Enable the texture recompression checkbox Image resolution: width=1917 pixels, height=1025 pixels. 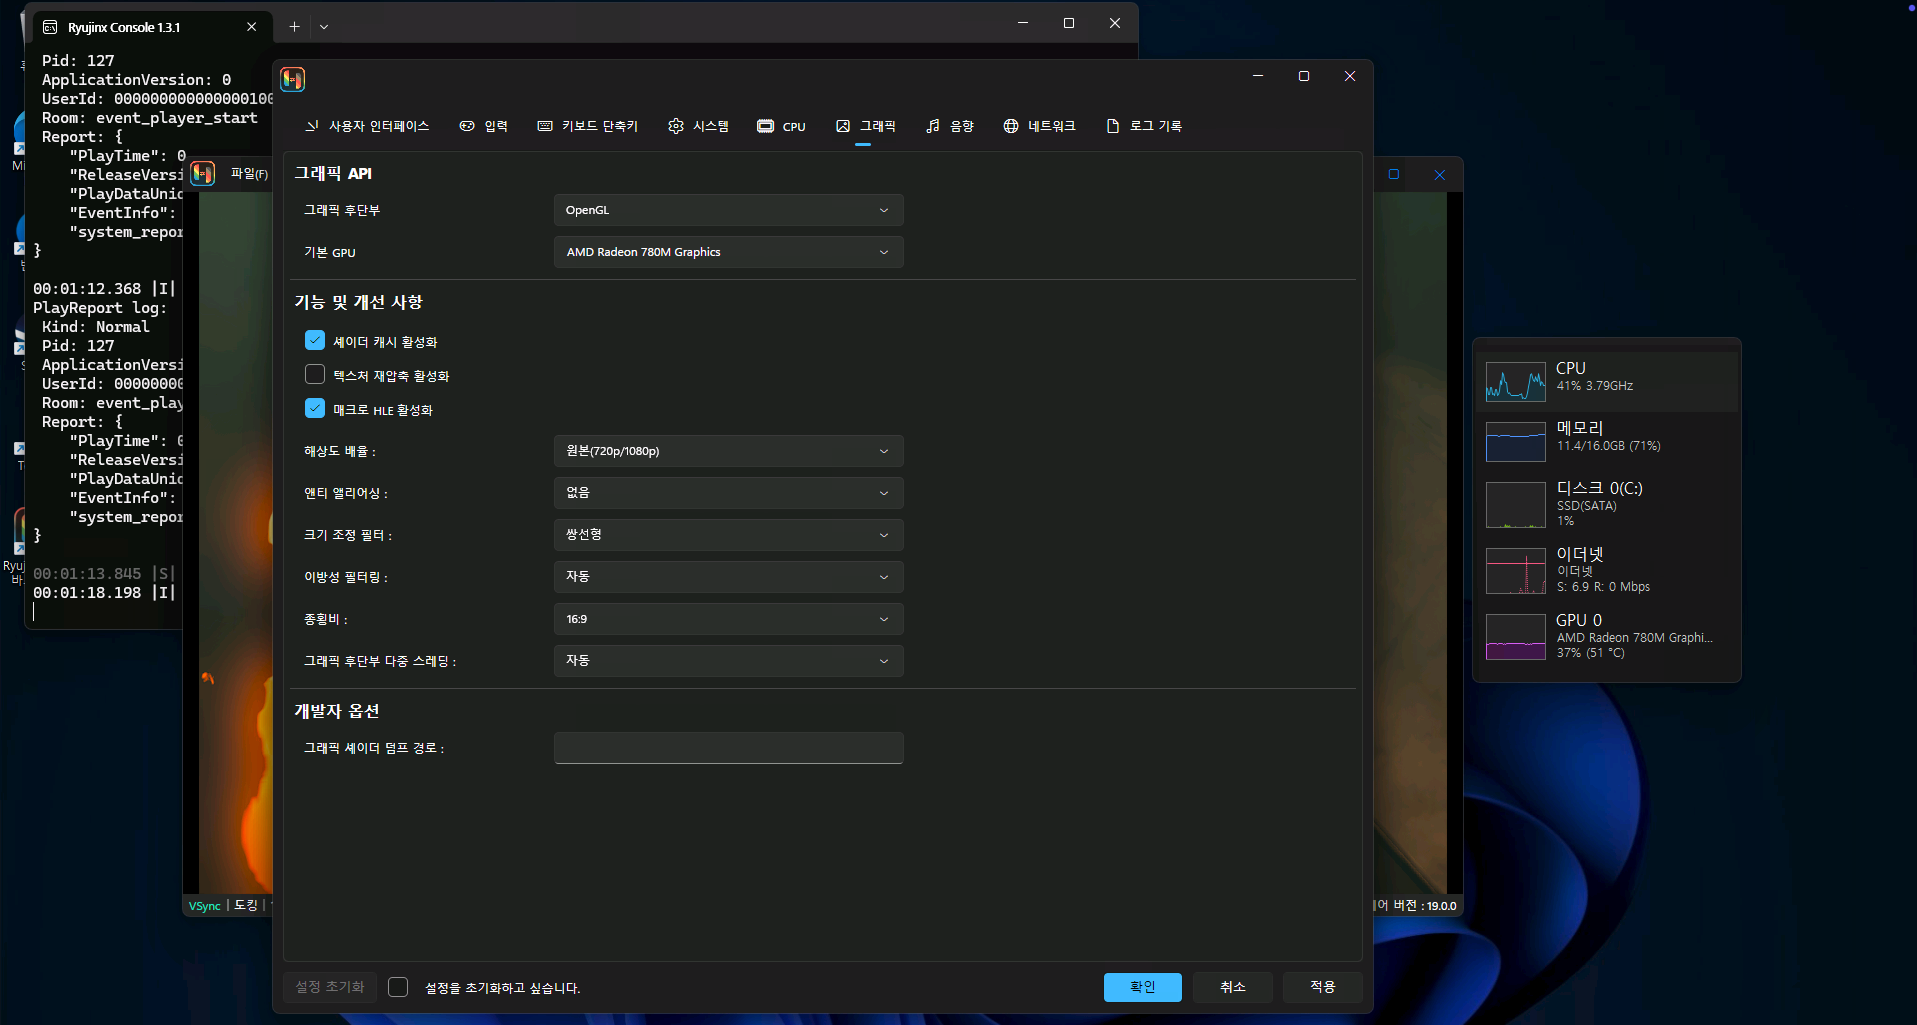315,375
